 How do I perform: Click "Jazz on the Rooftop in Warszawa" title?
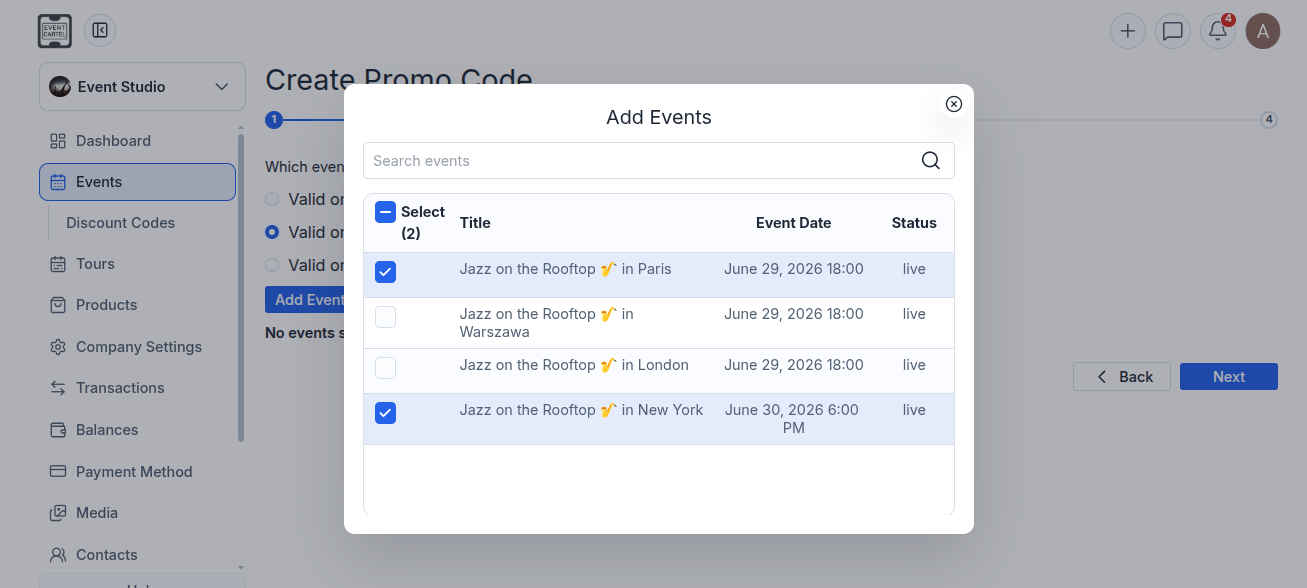click(547, 323)
